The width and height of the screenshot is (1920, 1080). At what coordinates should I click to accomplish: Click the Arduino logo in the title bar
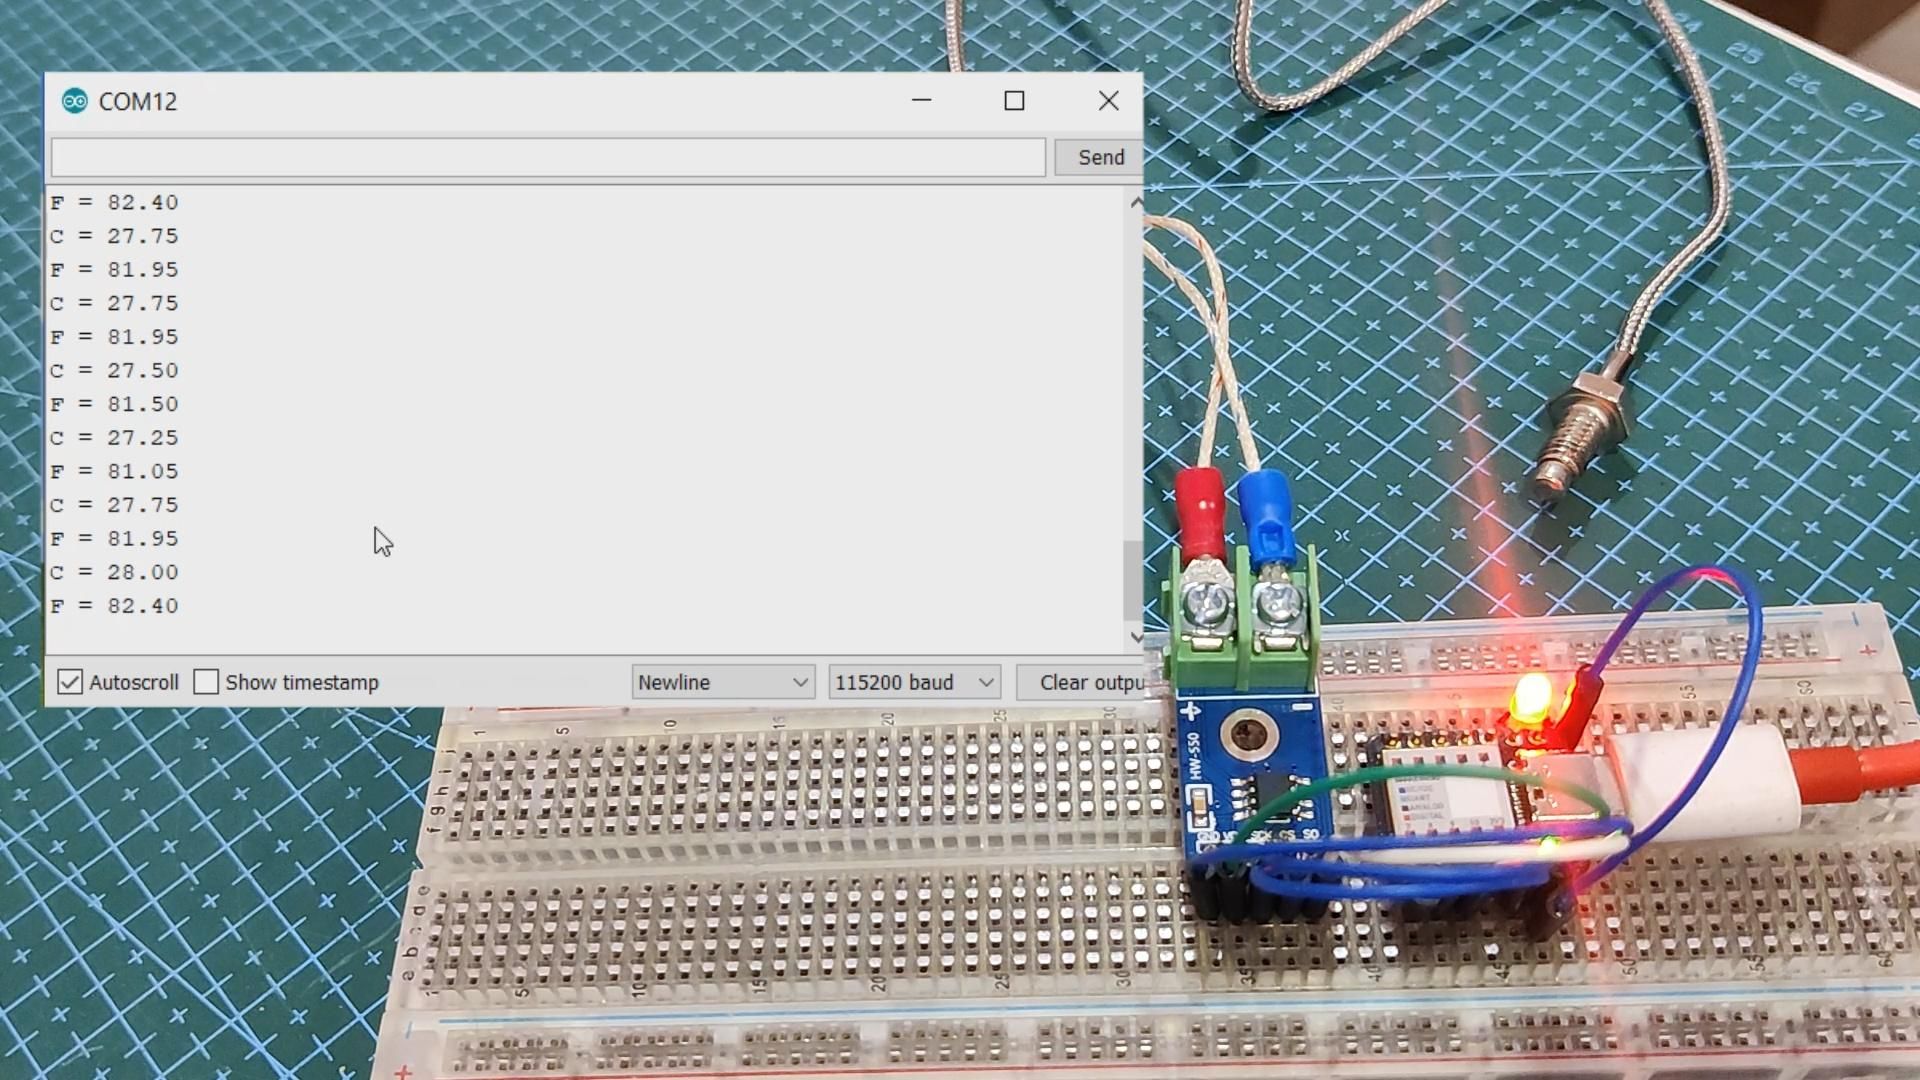(75, 100)
